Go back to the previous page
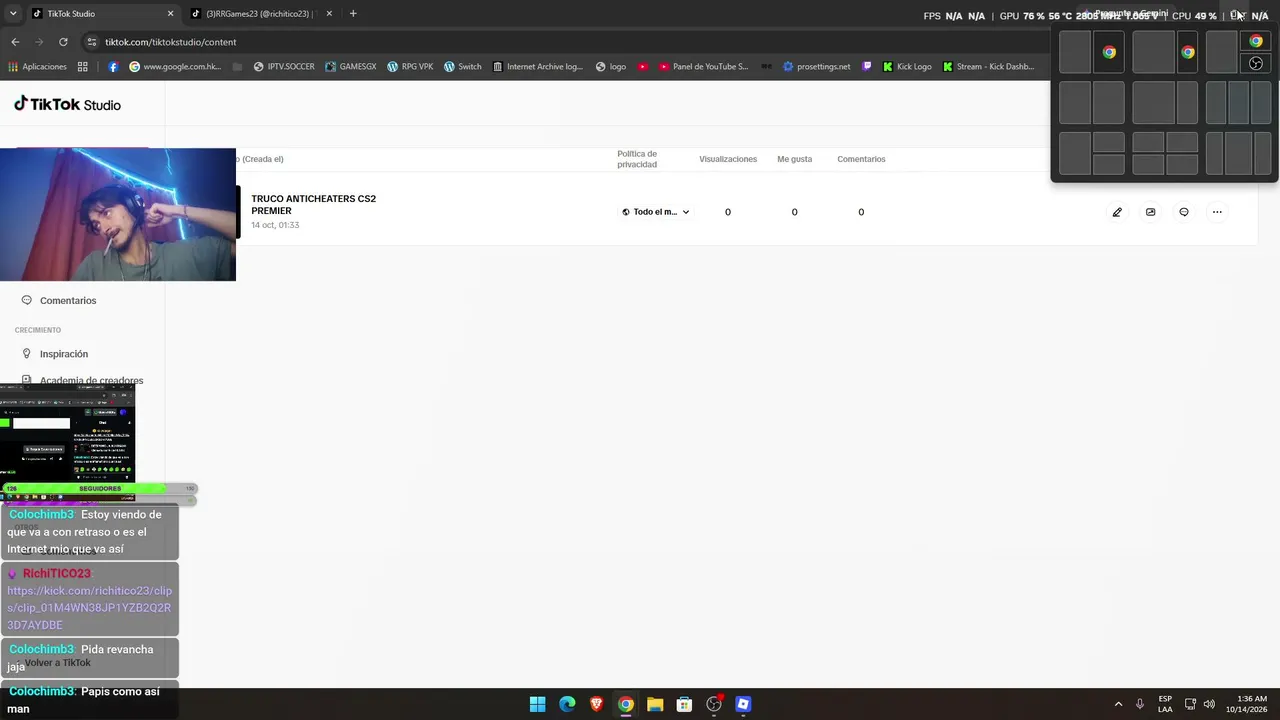The image size is (1280, 720). (x=15, y=42)
